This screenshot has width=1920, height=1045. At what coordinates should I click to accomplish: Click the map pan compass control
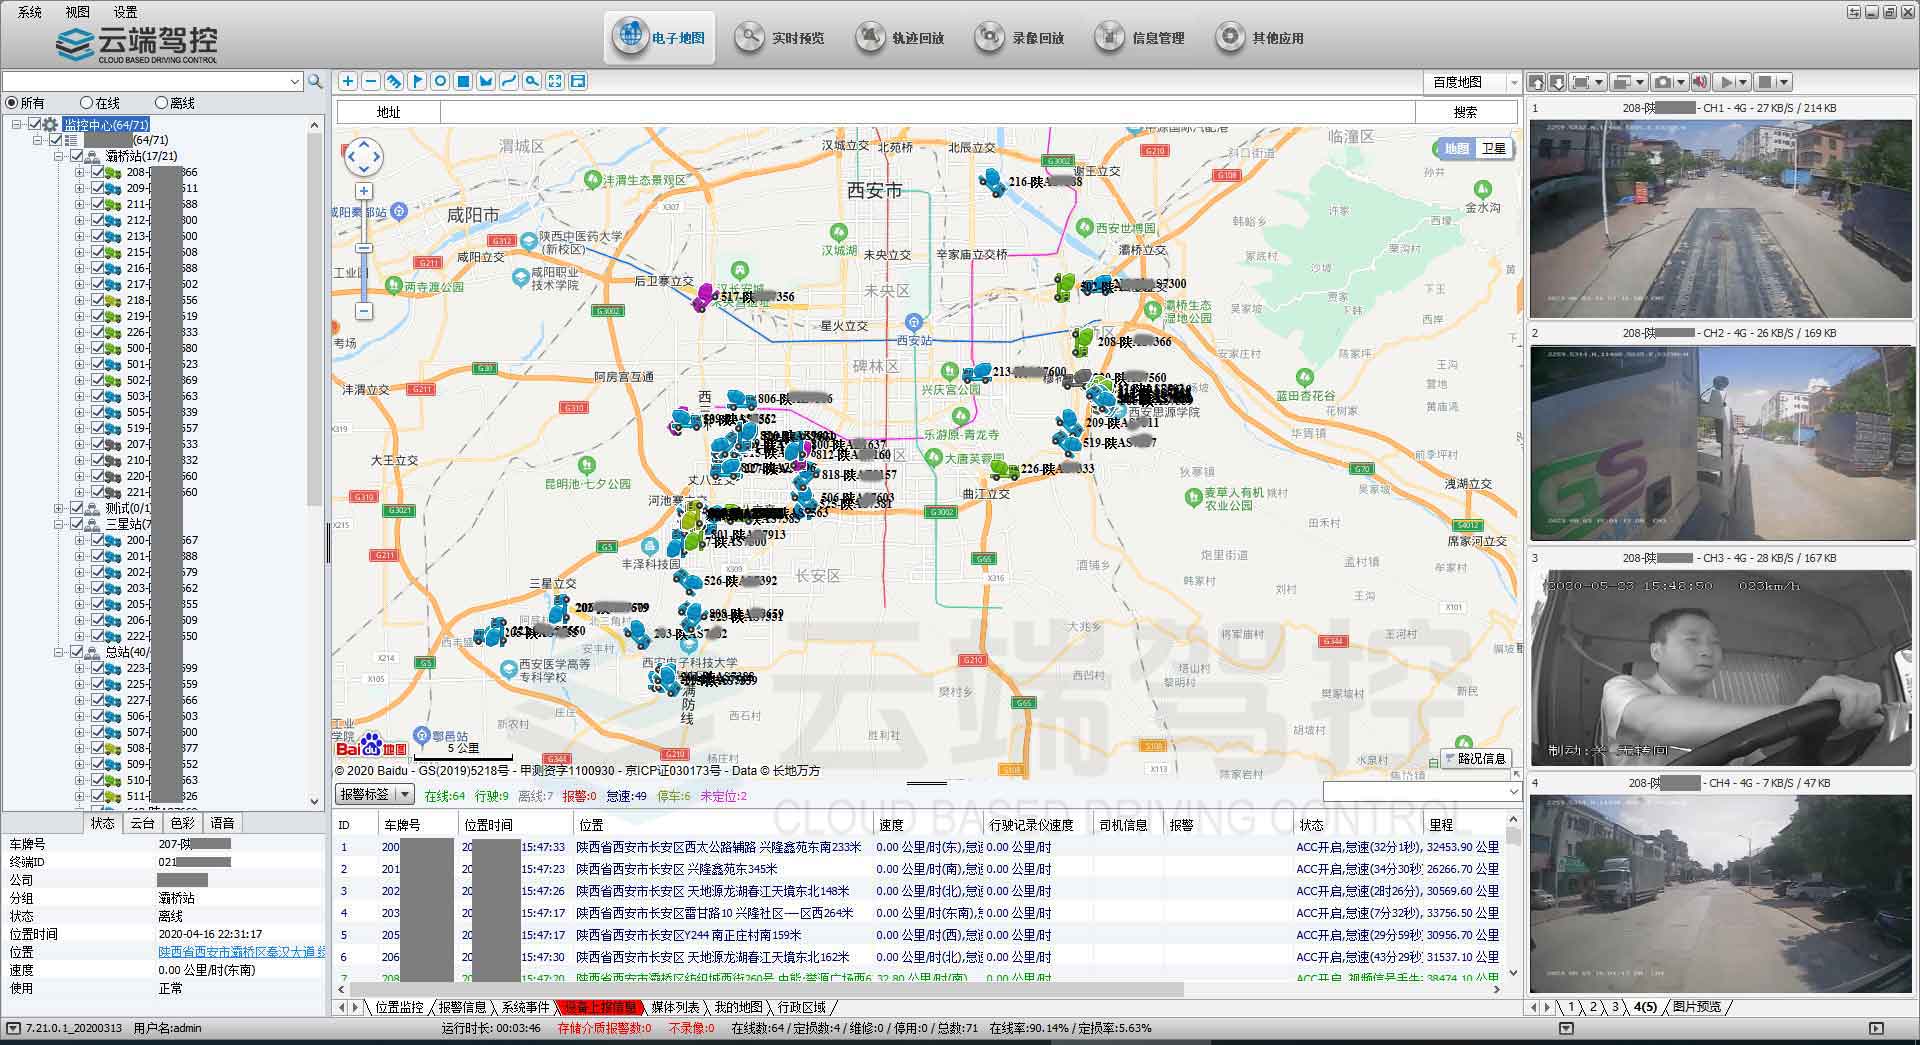click(x=364, y=156)
